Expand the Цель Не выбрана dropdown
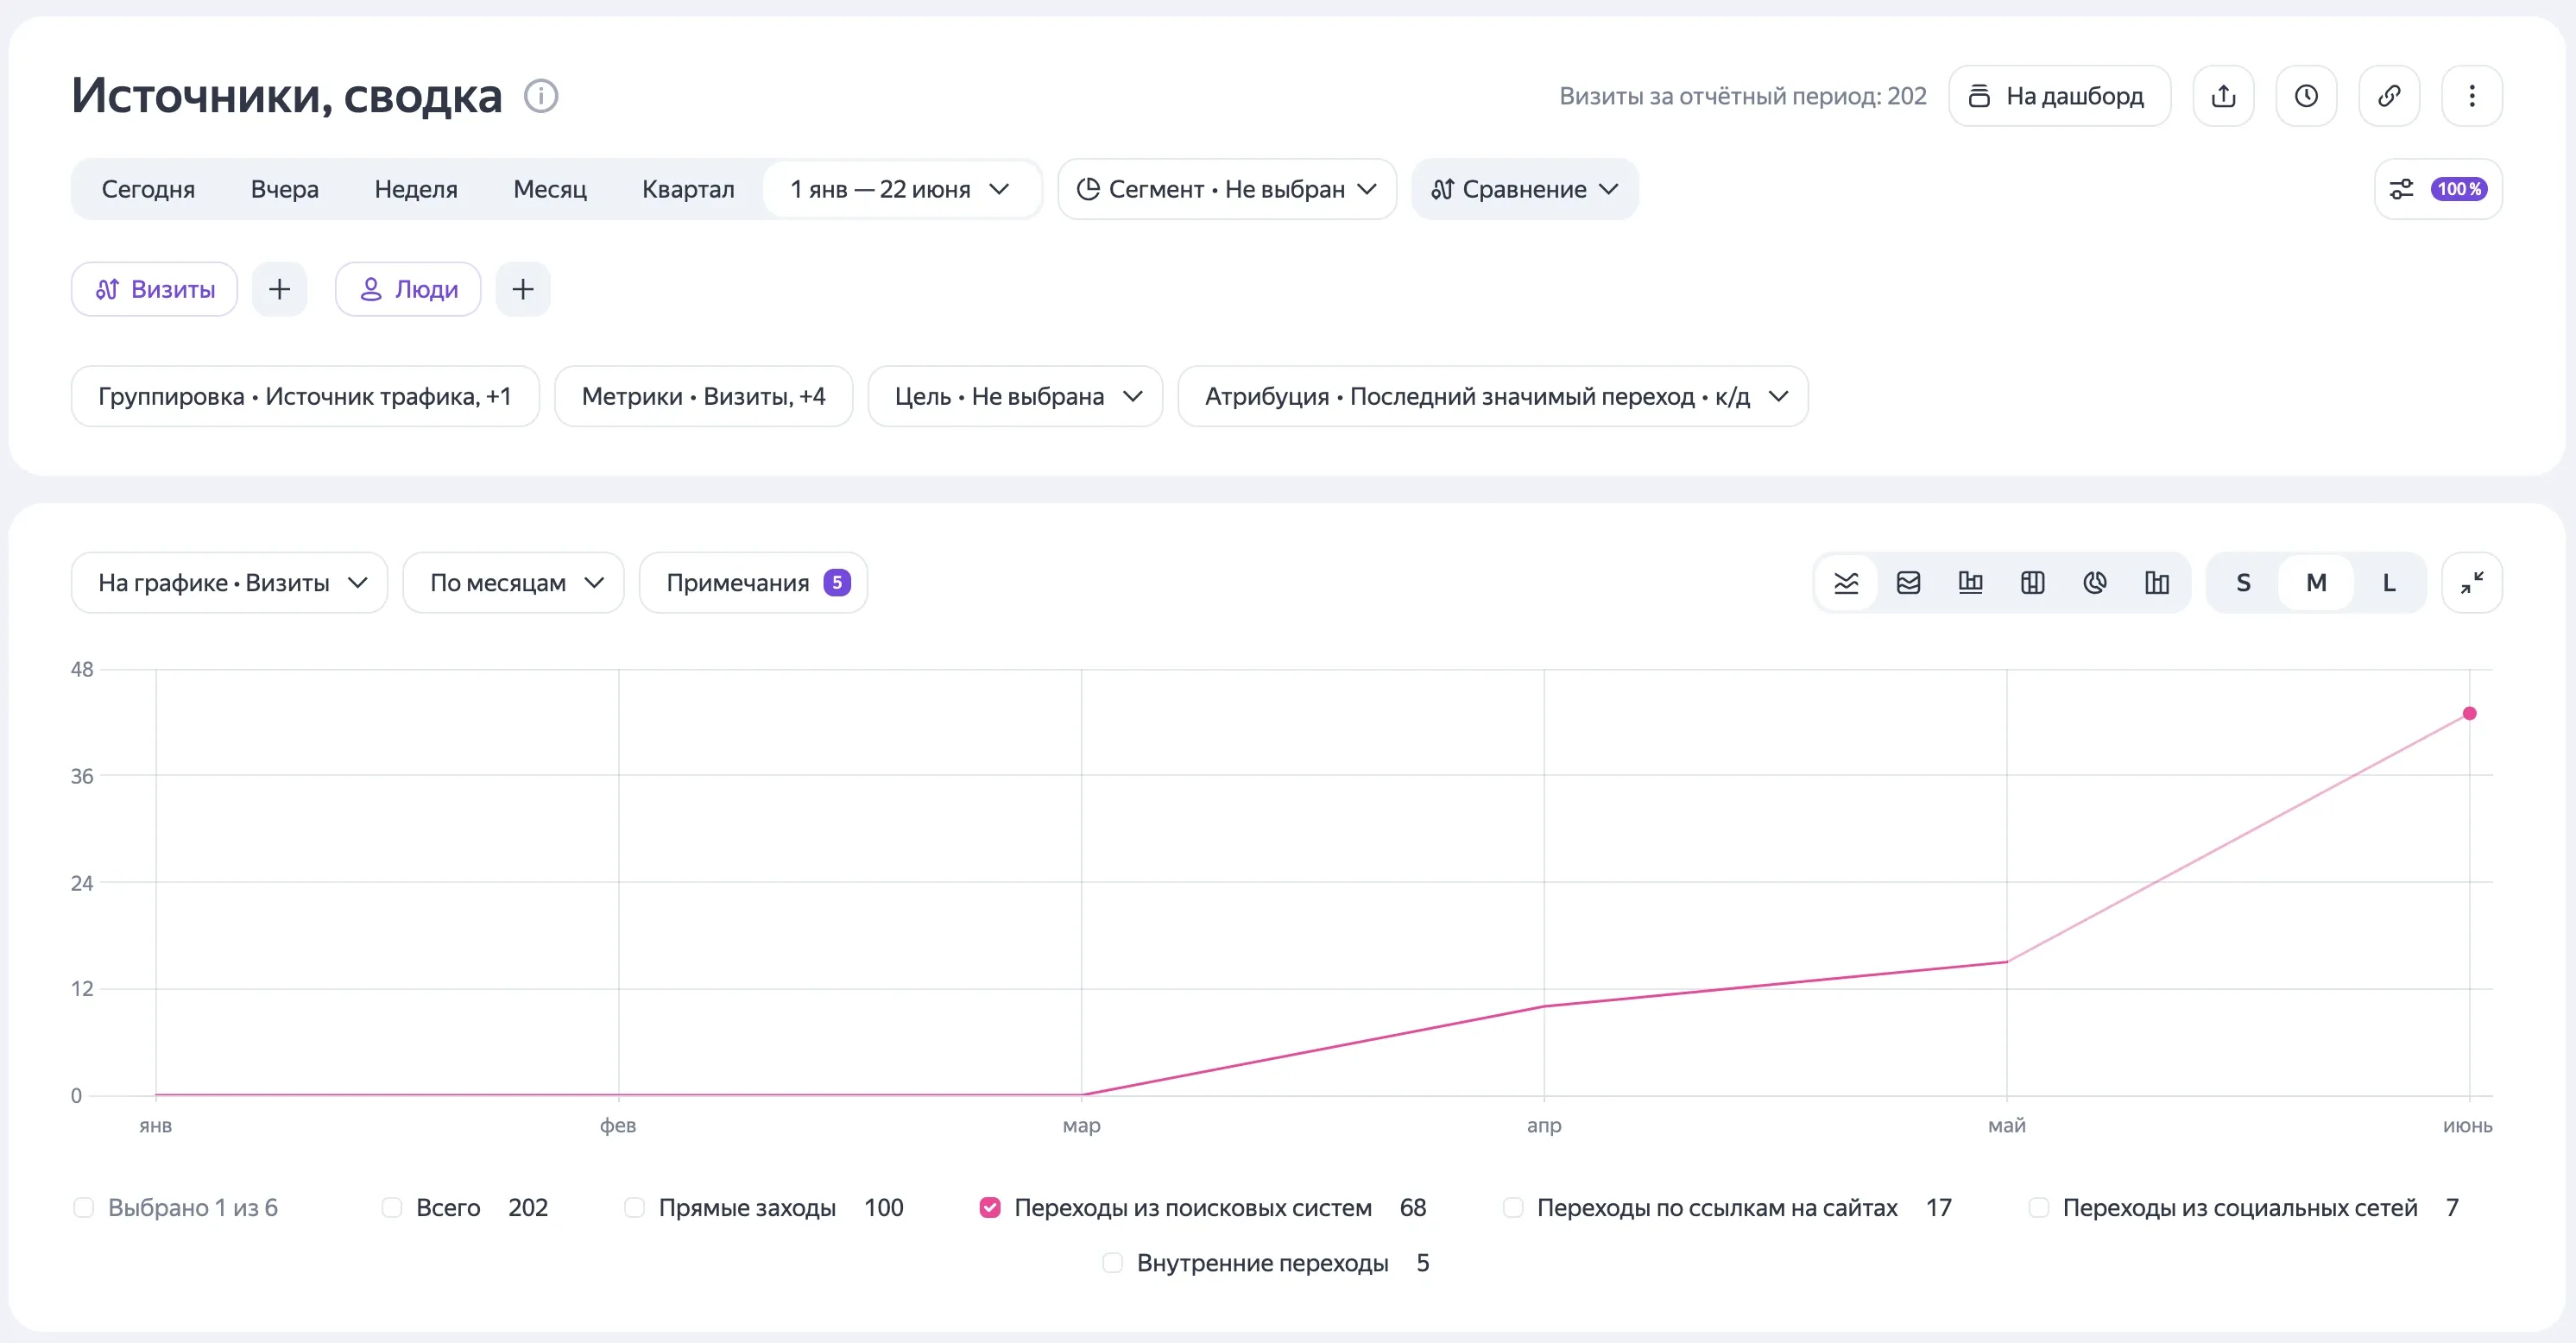This screenshot has height=1343, width=2576. 1015,396
